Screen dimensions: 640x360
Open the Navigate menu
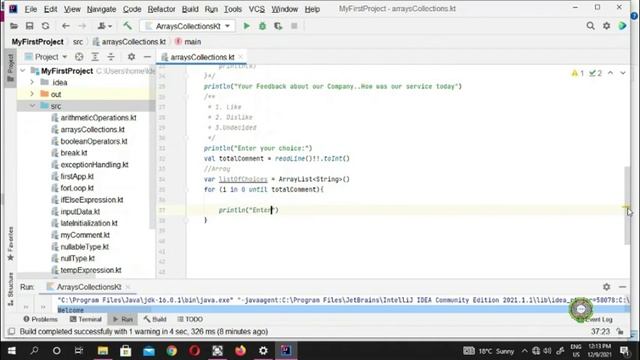pyautogui.click(x=101, y=9)
